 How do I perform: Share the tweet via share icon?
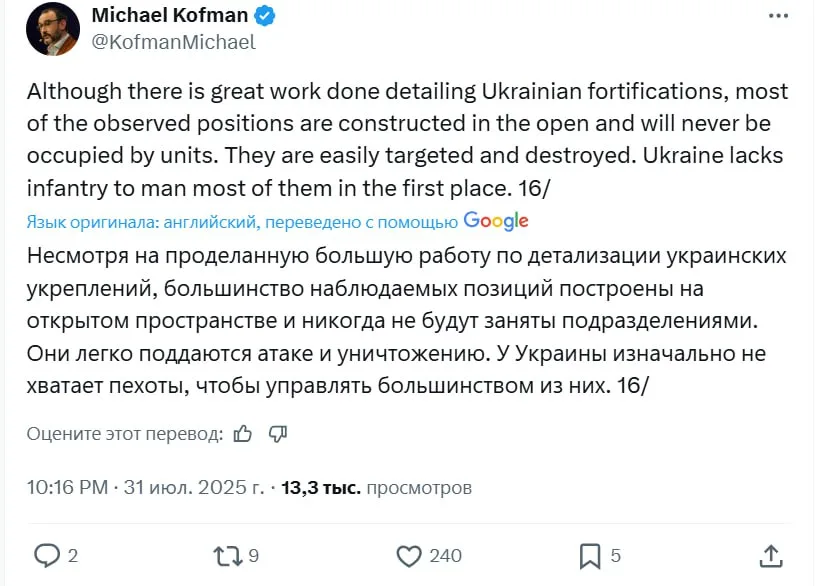(771, 555)
